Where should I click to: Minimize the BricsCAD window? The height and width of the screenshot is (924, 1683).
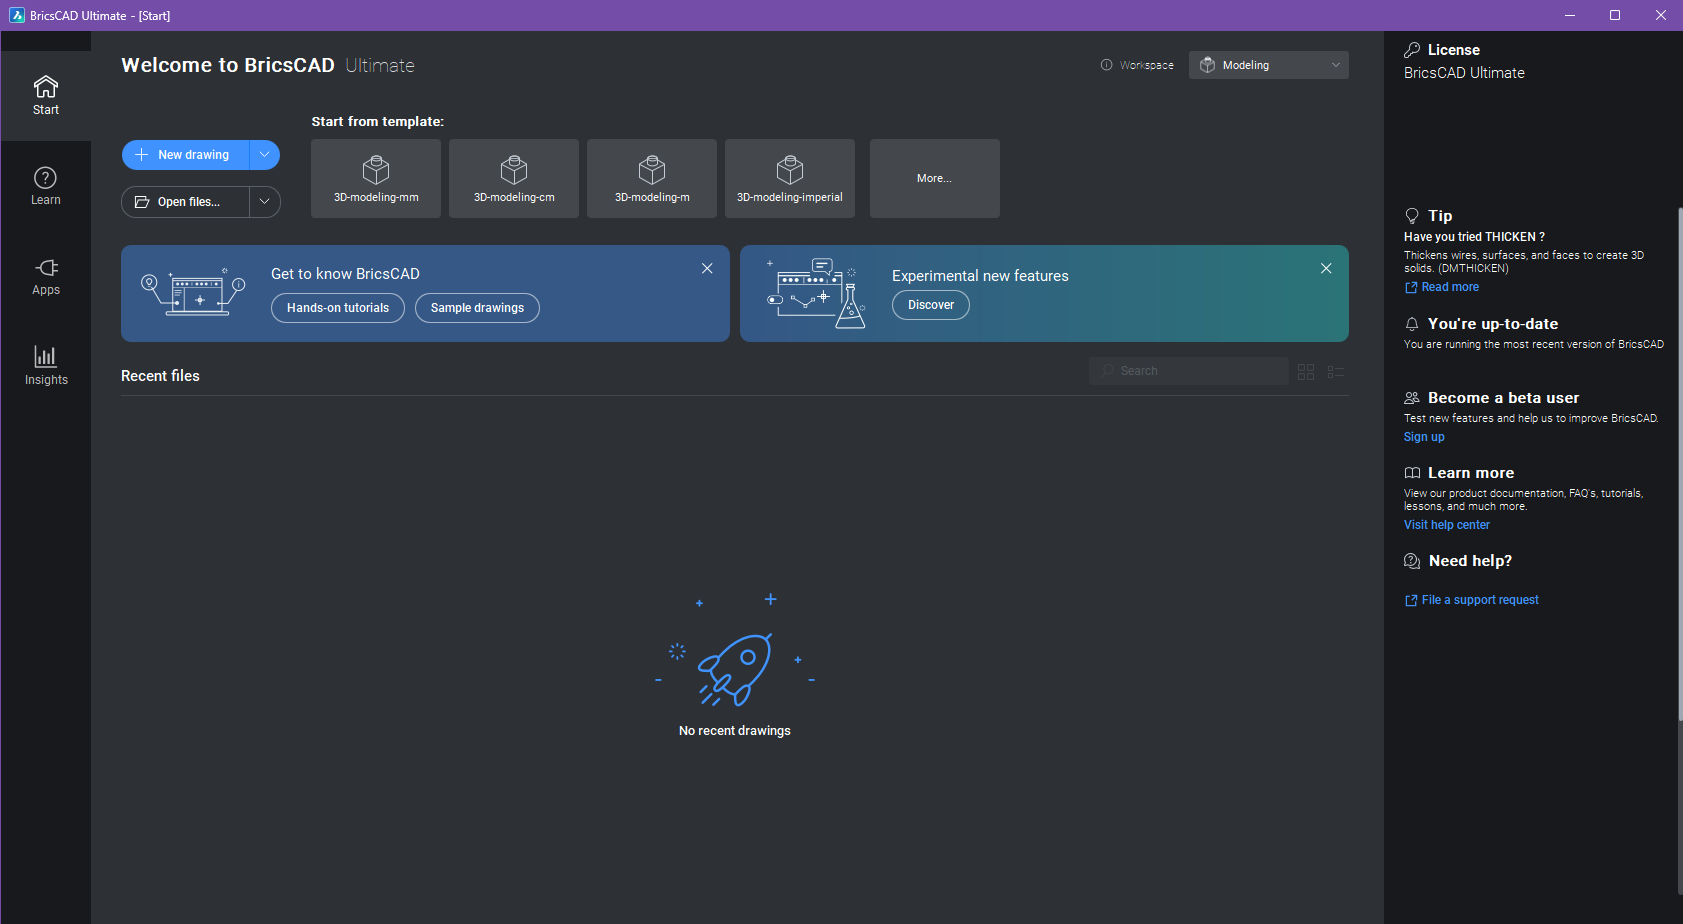point(1569,15)
